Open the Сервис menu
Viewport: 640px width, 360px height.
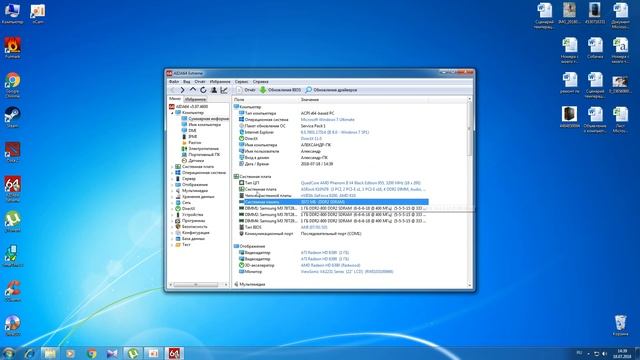click(241, 82)
